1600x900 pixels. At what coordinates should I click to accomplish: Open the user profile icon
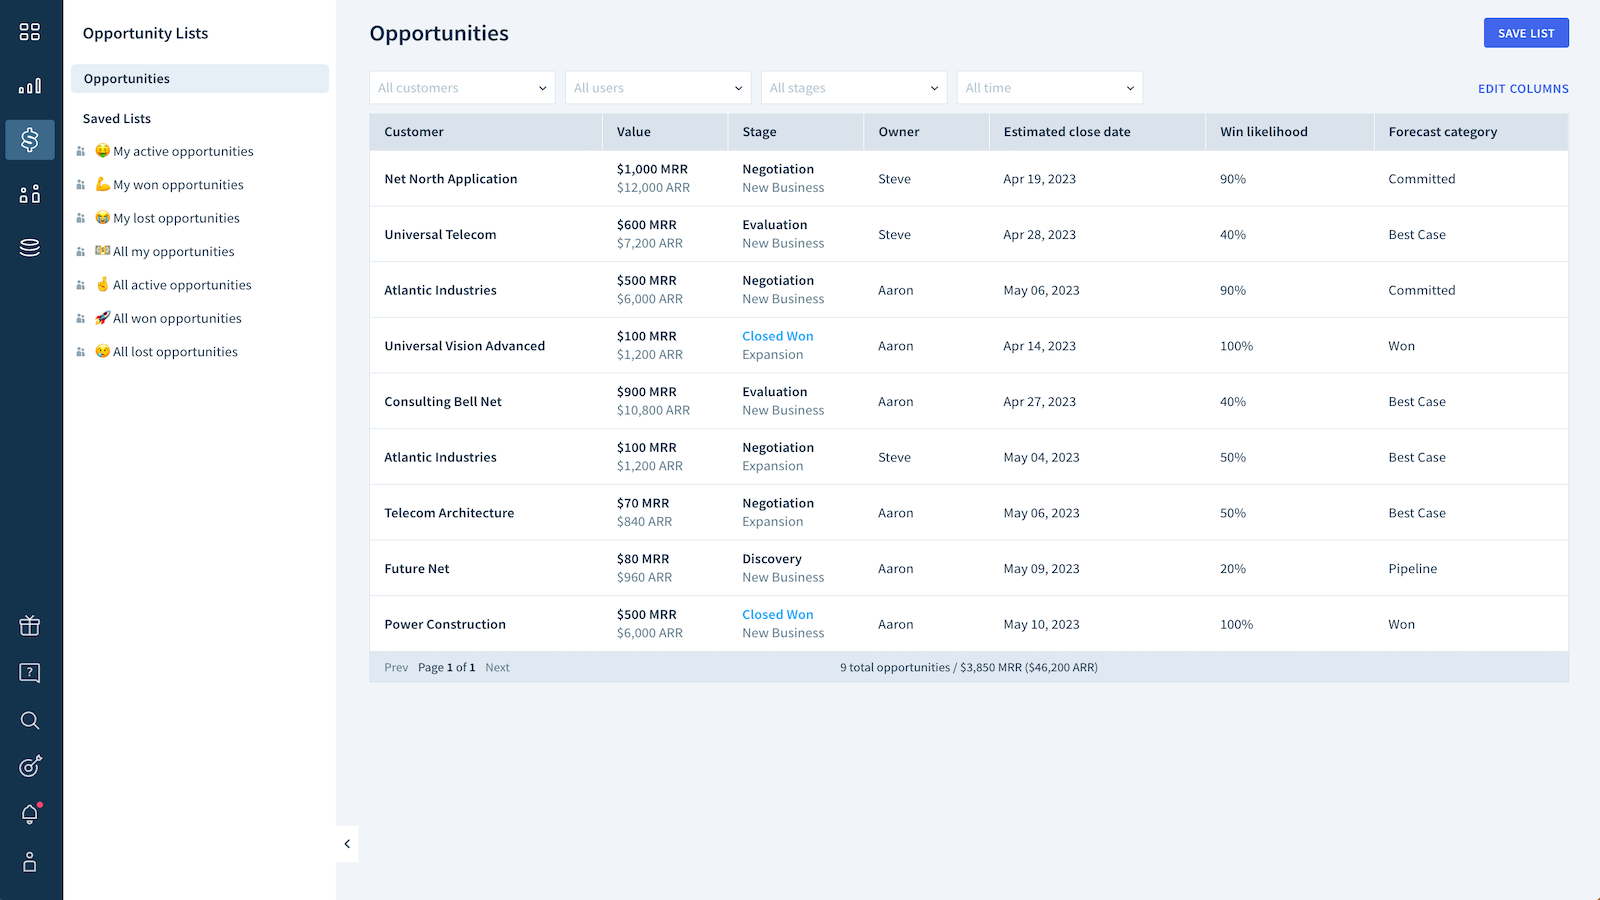[30, 862]
